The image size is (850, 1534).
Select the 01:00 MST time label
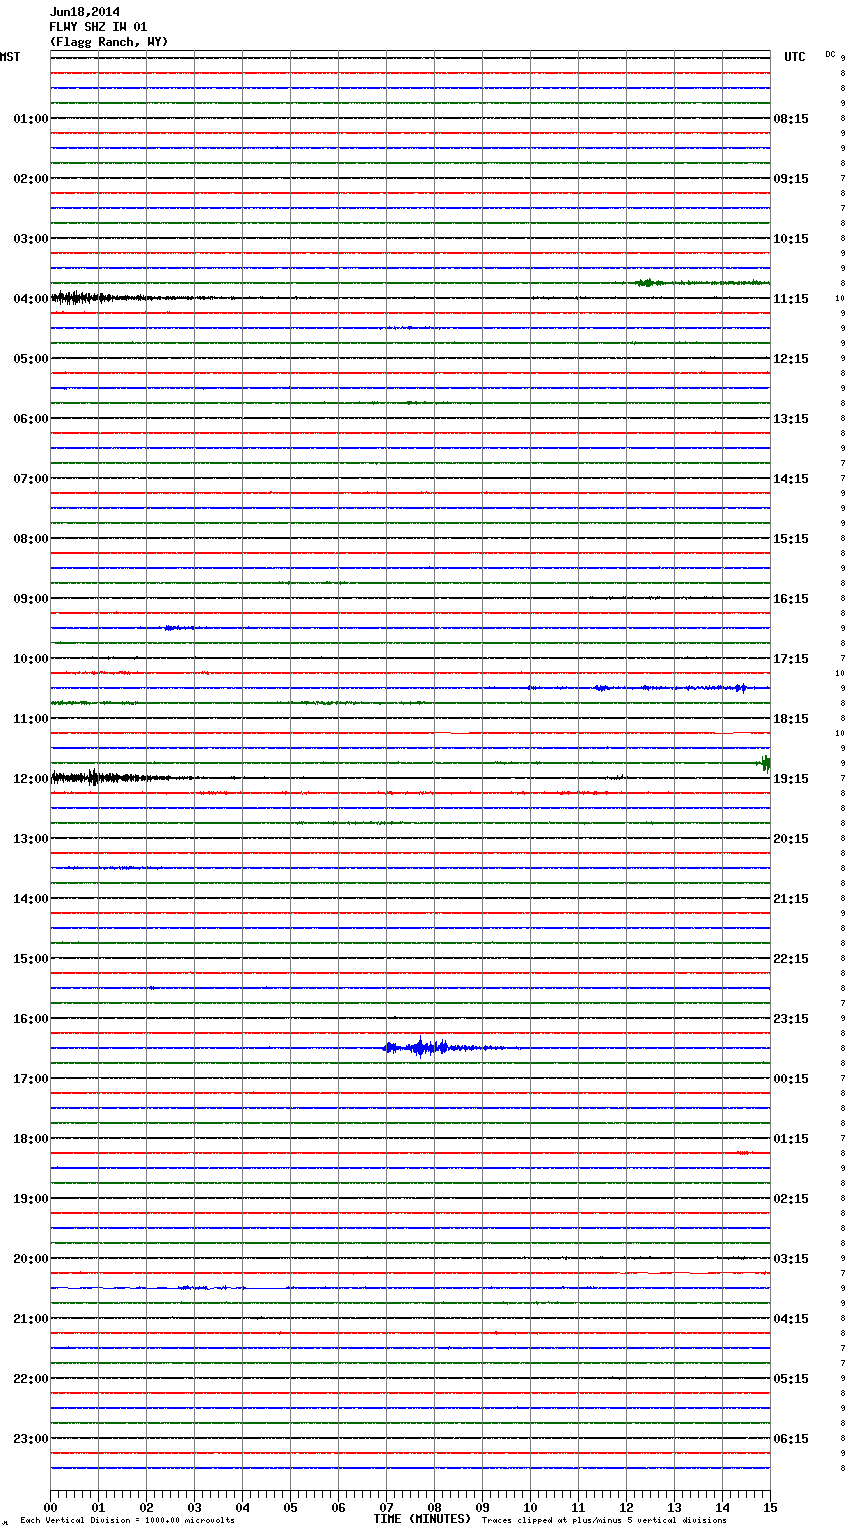pos(31,119)
